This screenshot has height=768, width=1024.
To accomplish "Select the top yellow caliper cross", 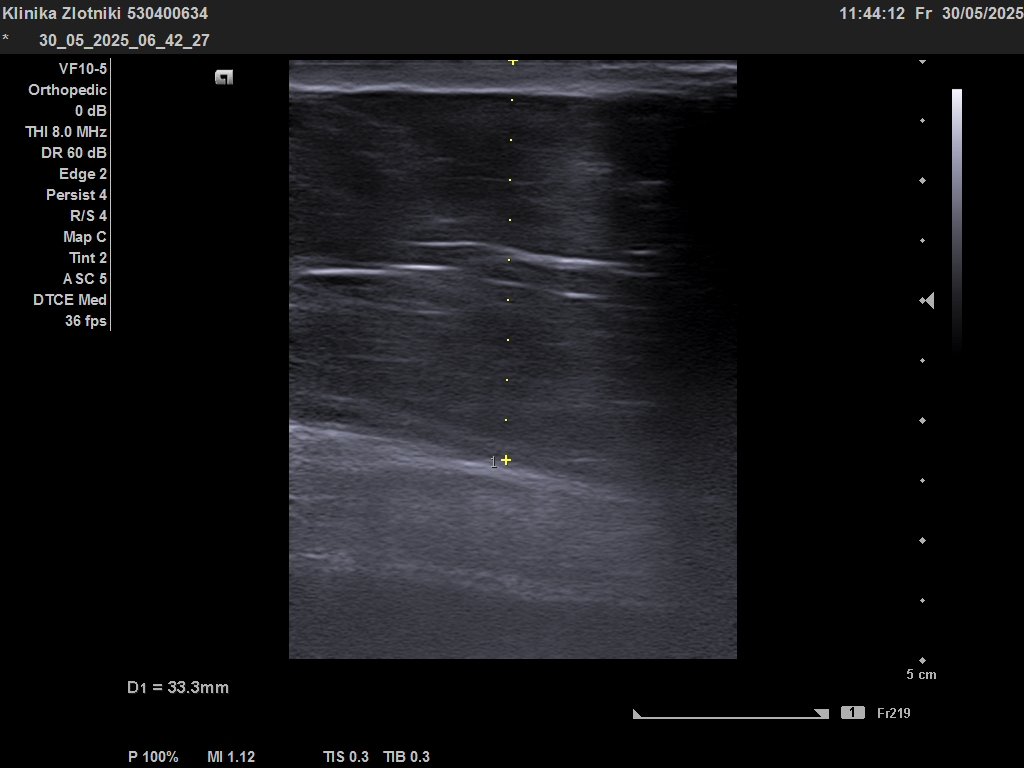I will (x=513, y=62).
